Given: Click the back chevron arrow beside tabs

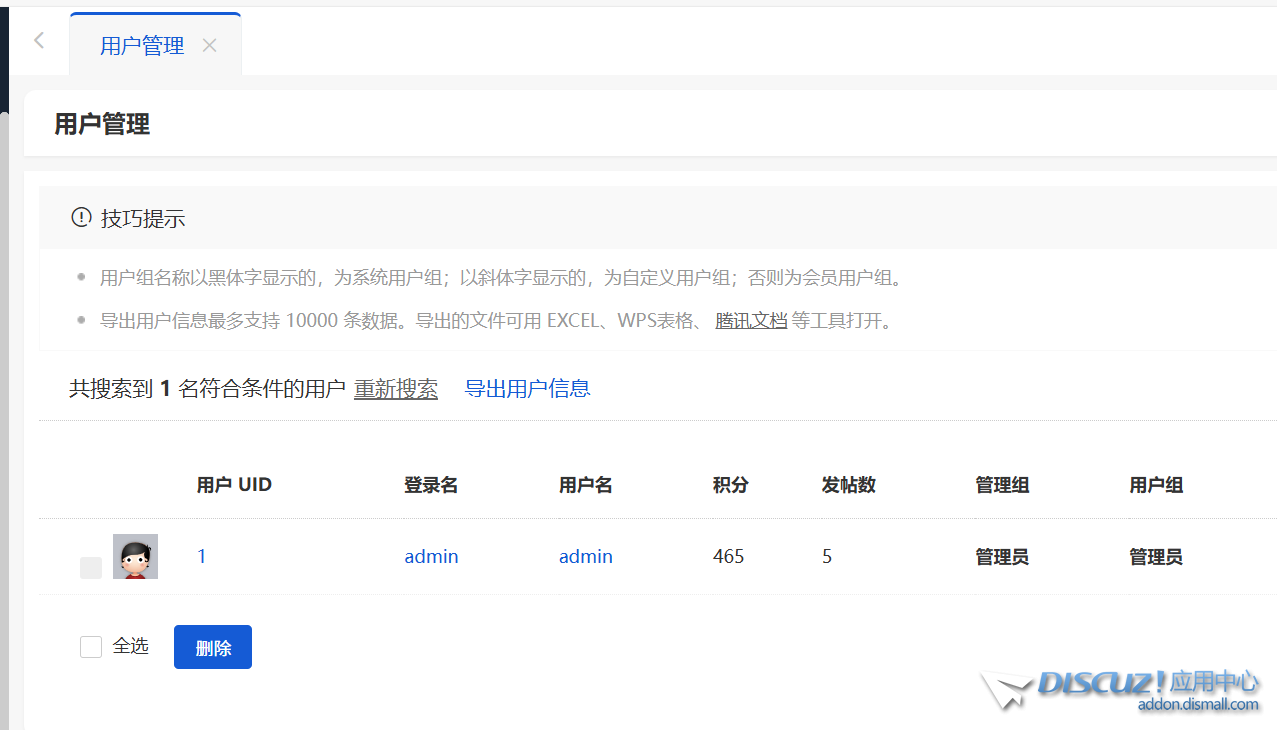Looking at the screenshot, I should (x=39, y=41).
